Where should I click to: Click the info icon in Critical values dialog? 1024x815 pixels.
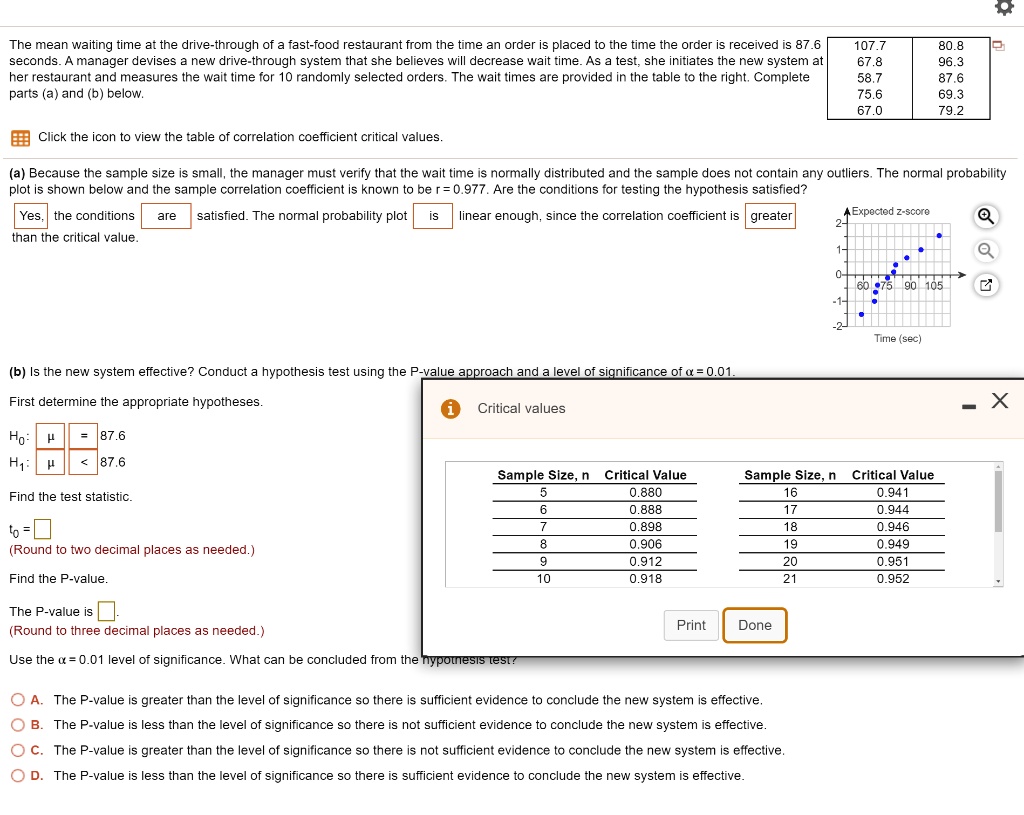click(451, 409)
